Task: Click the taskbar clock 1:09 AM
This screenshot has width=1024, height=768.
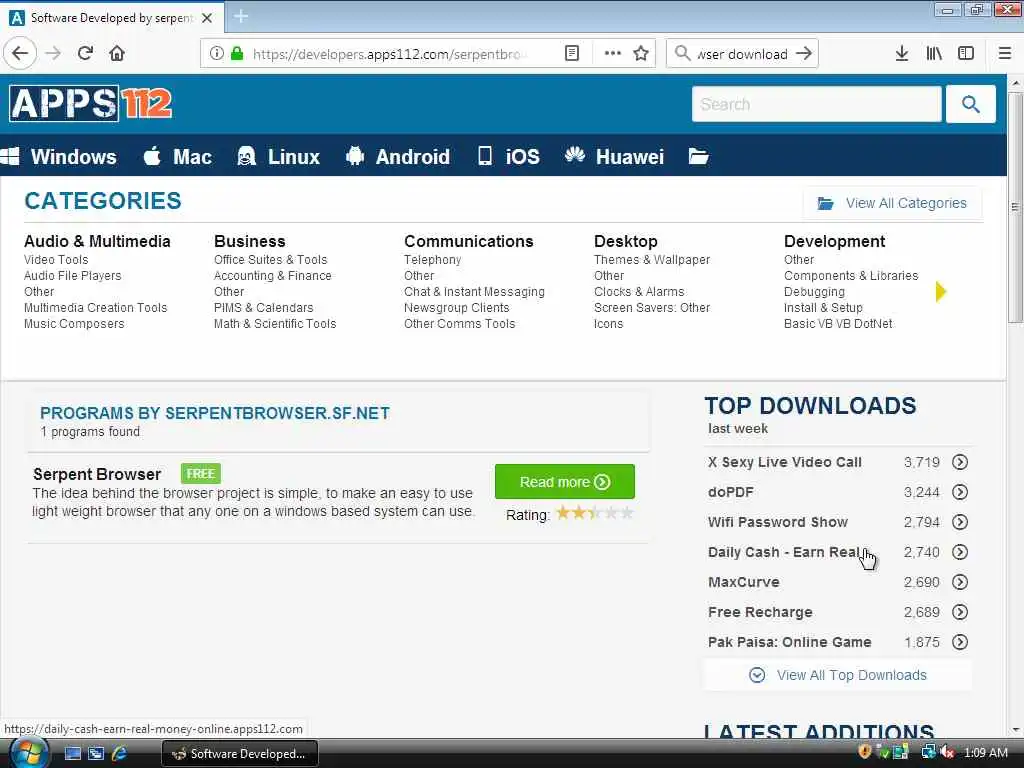Action: pos(985,753)
